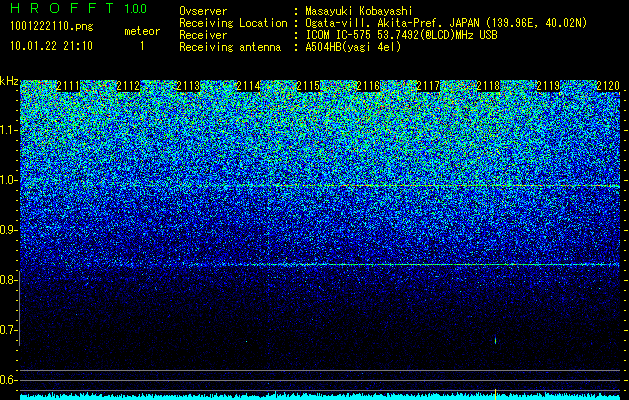629x400 pixels.
Task: Click the 0.7 frequency axis label
Action: pos(8,330)
